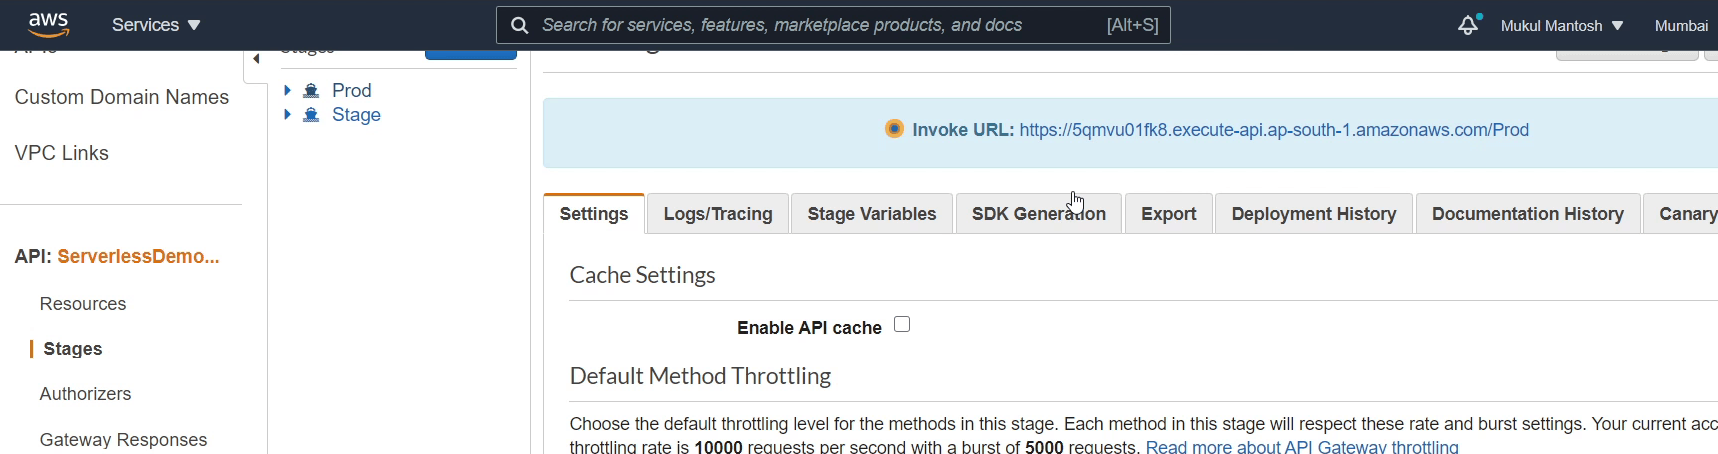Switch to the Logs/Tracing tab

pos(718,214)
